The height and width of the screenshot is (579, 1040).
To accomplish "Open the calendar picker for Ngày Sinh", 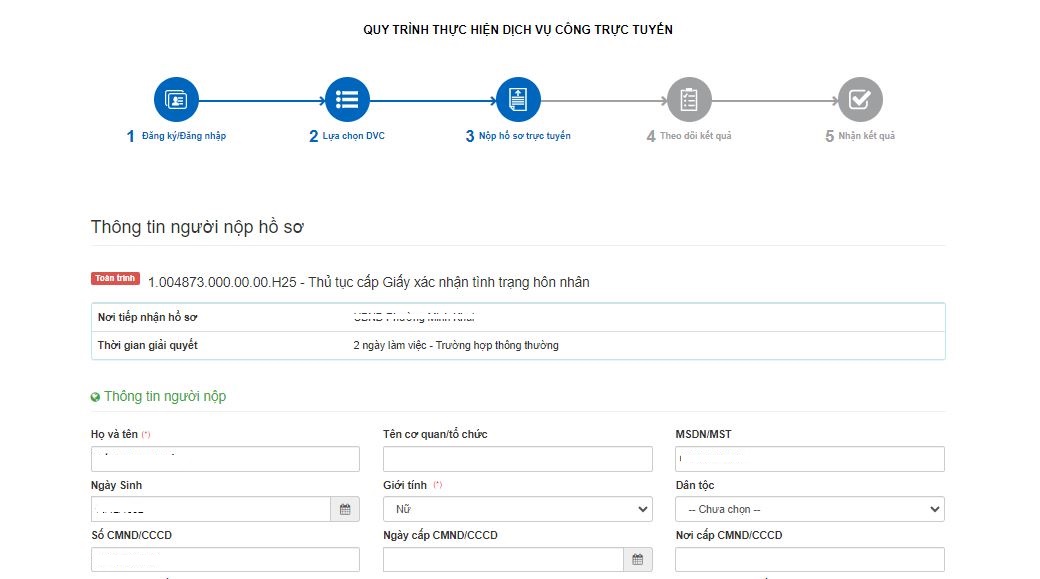I will pyautogui.click(x=344, y=509).
